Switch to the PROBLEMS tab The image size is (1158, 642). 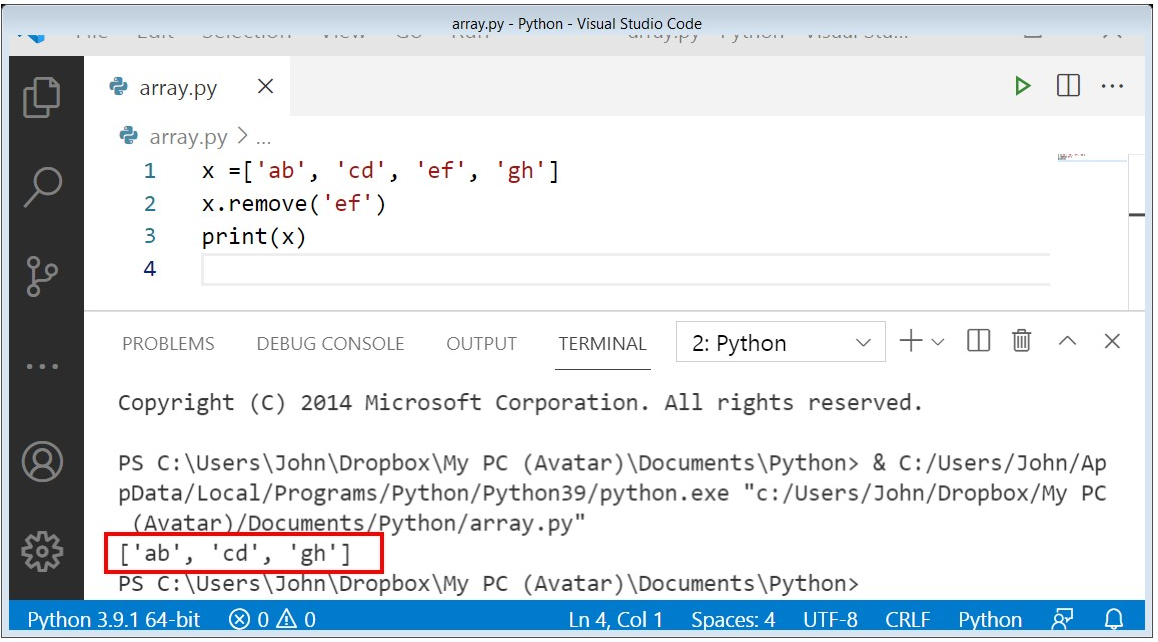pos(167,343)
